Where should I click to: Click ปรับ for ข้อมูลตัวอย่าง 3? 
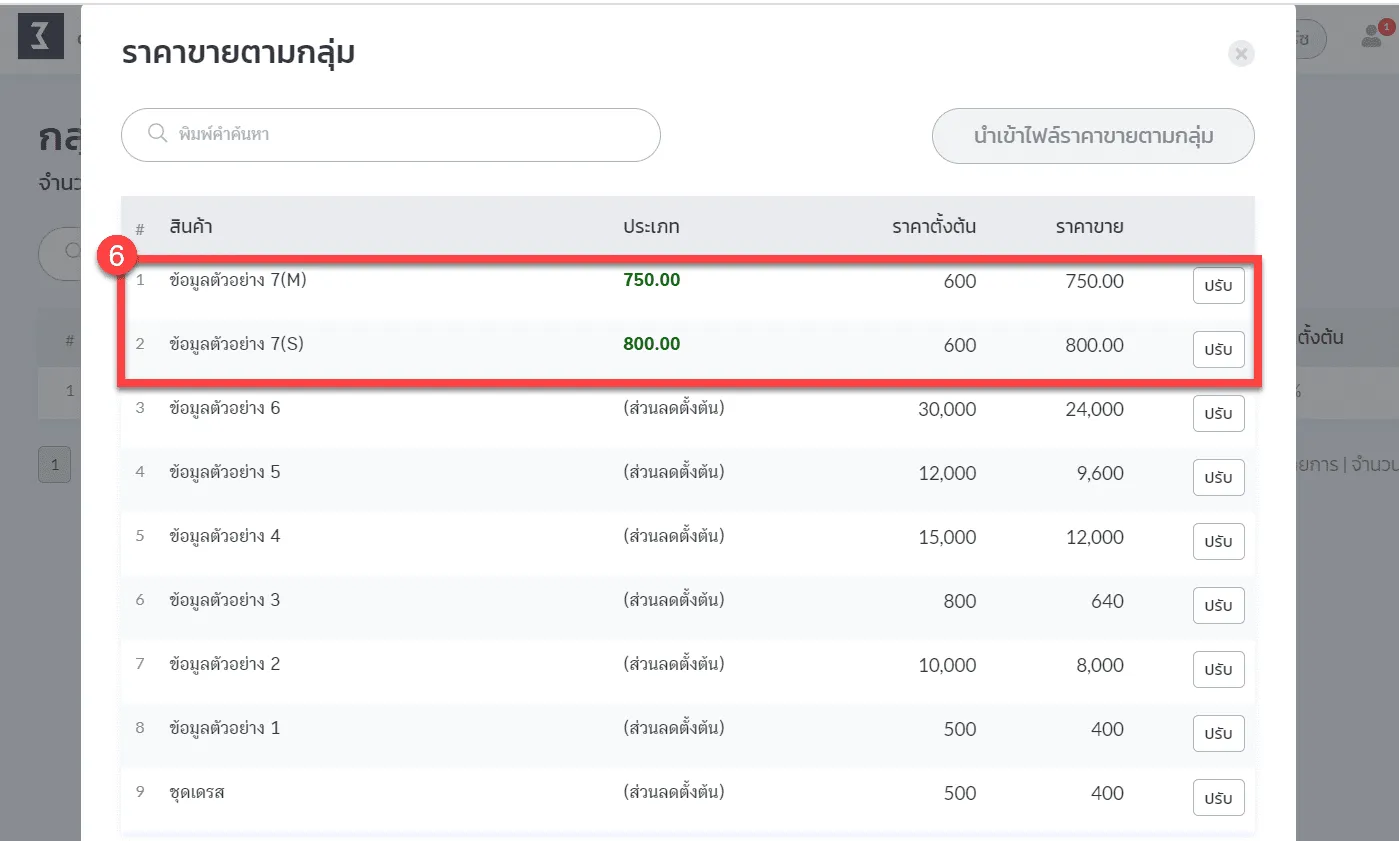1218,606
